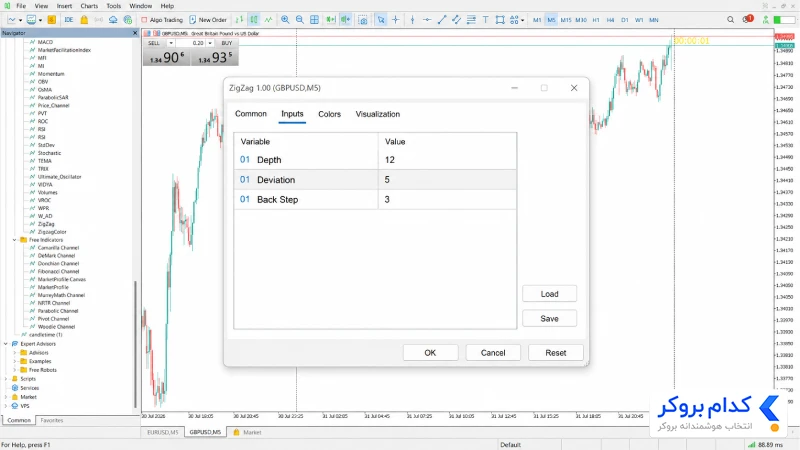Viewport: 800px width, 450px height.
Task: Switch to M15 timeframe
Action: click(566, 20)
